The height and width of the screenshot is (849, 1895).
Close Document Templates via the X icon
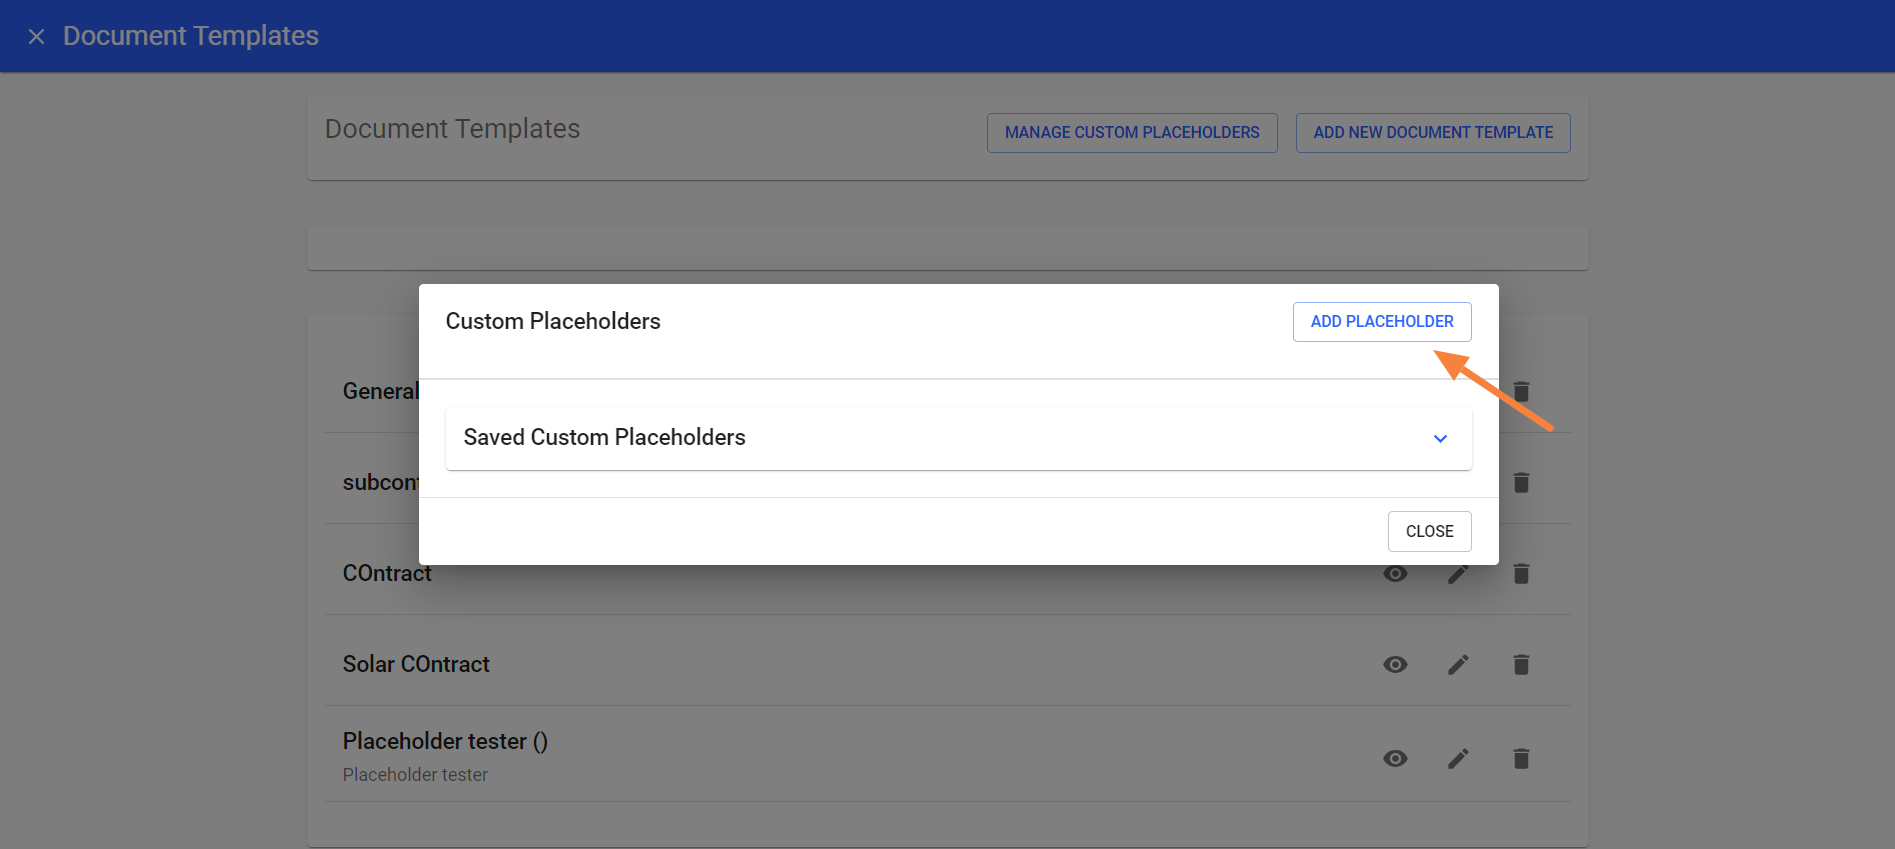(x=36, y=36)
